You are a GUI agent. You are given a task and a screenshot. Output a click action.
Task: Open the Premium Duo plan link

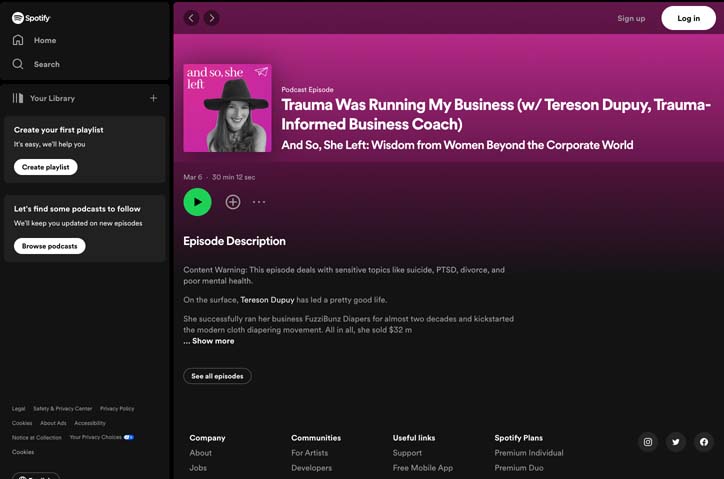tap(519, 467)
